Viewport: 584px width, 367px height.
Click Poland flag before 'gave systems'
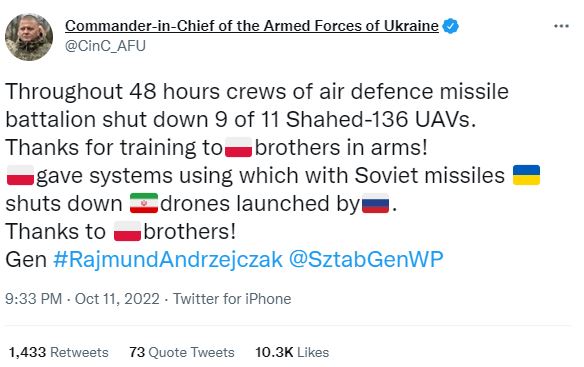click(20, 175)
